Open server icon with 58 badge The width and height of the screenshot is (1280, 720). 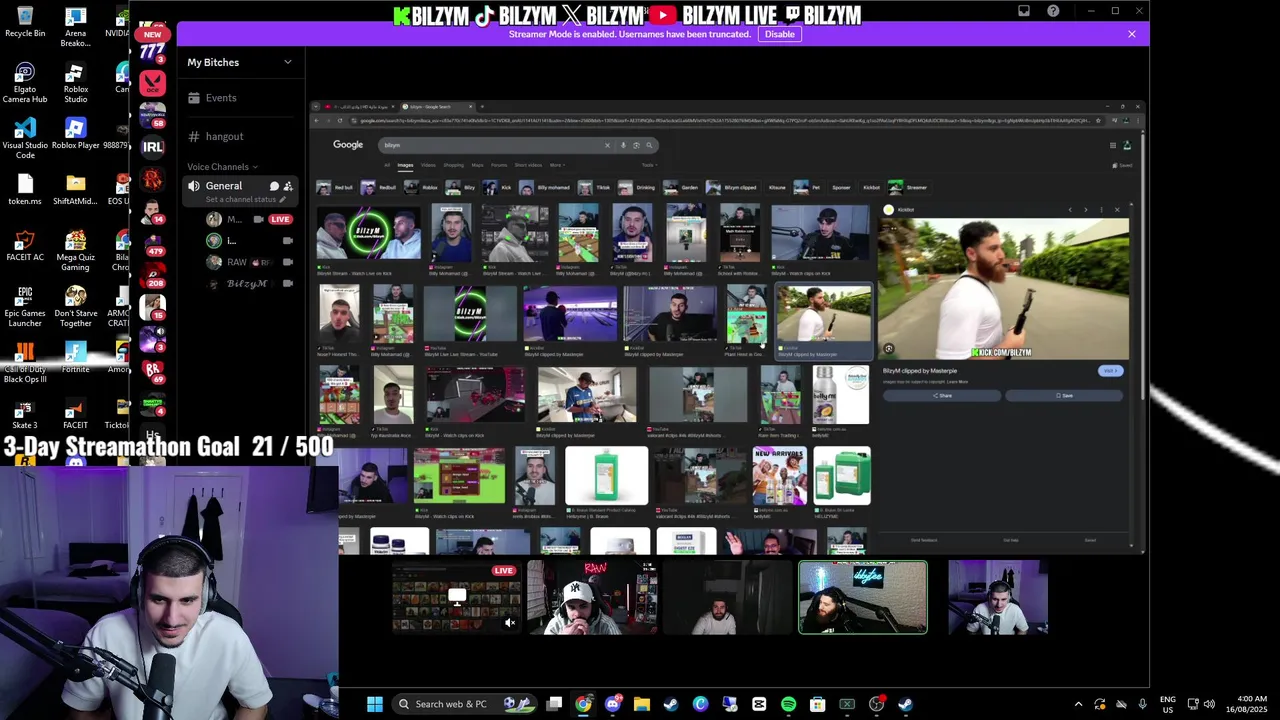click(x=152, y=115)
